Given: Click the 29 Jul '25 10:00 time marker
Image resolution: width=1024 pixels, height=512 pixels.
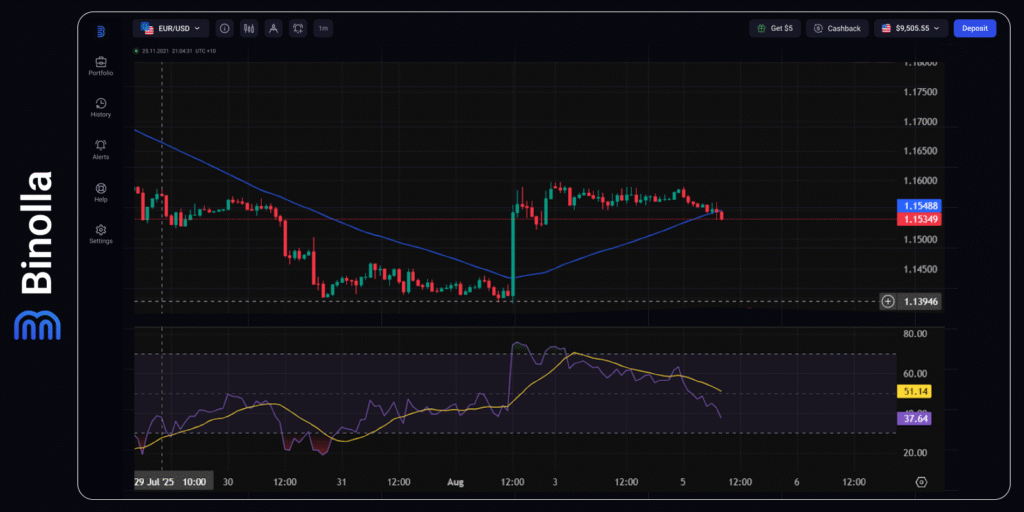Looking at the screenshot, I should pos(170,481).
